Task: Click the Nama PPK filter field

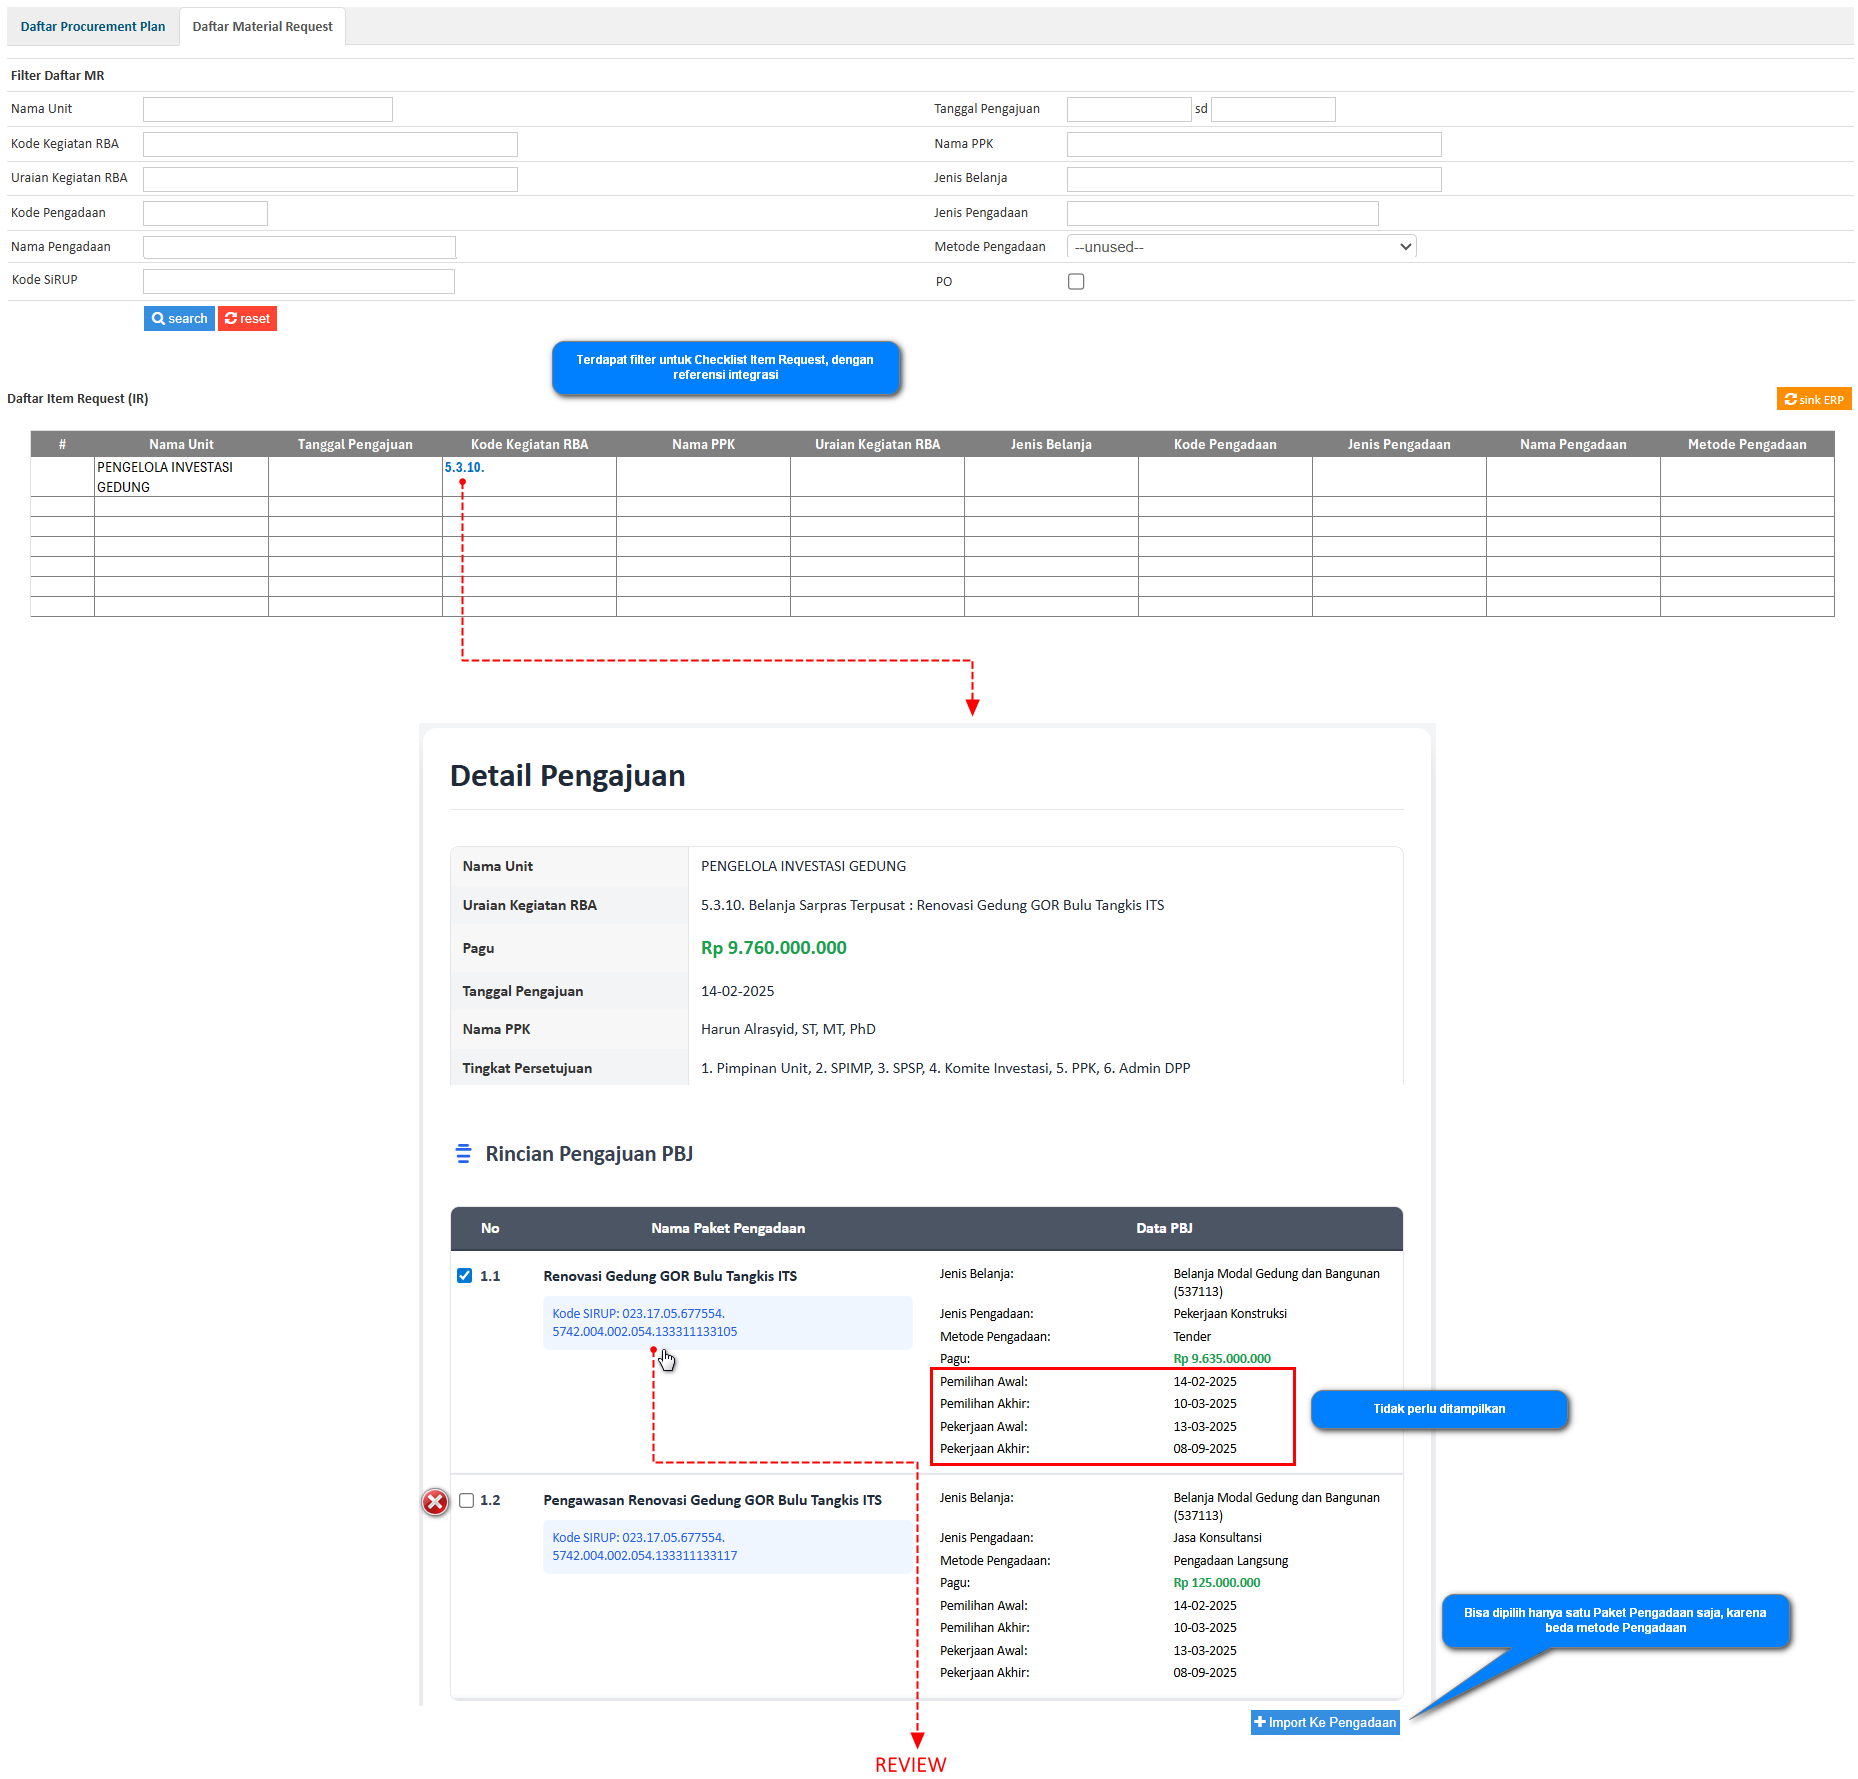Action: click(1253, 144)
